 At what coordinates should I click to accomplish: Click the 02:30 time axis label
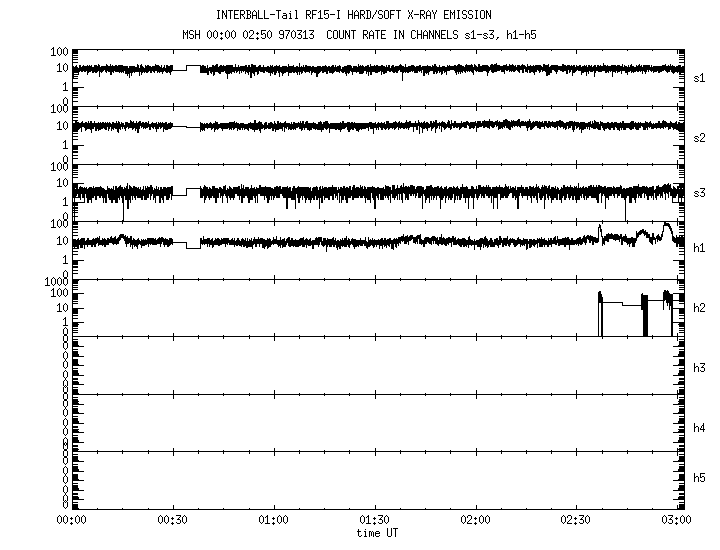pyautogui.click(x=577, y=520)
